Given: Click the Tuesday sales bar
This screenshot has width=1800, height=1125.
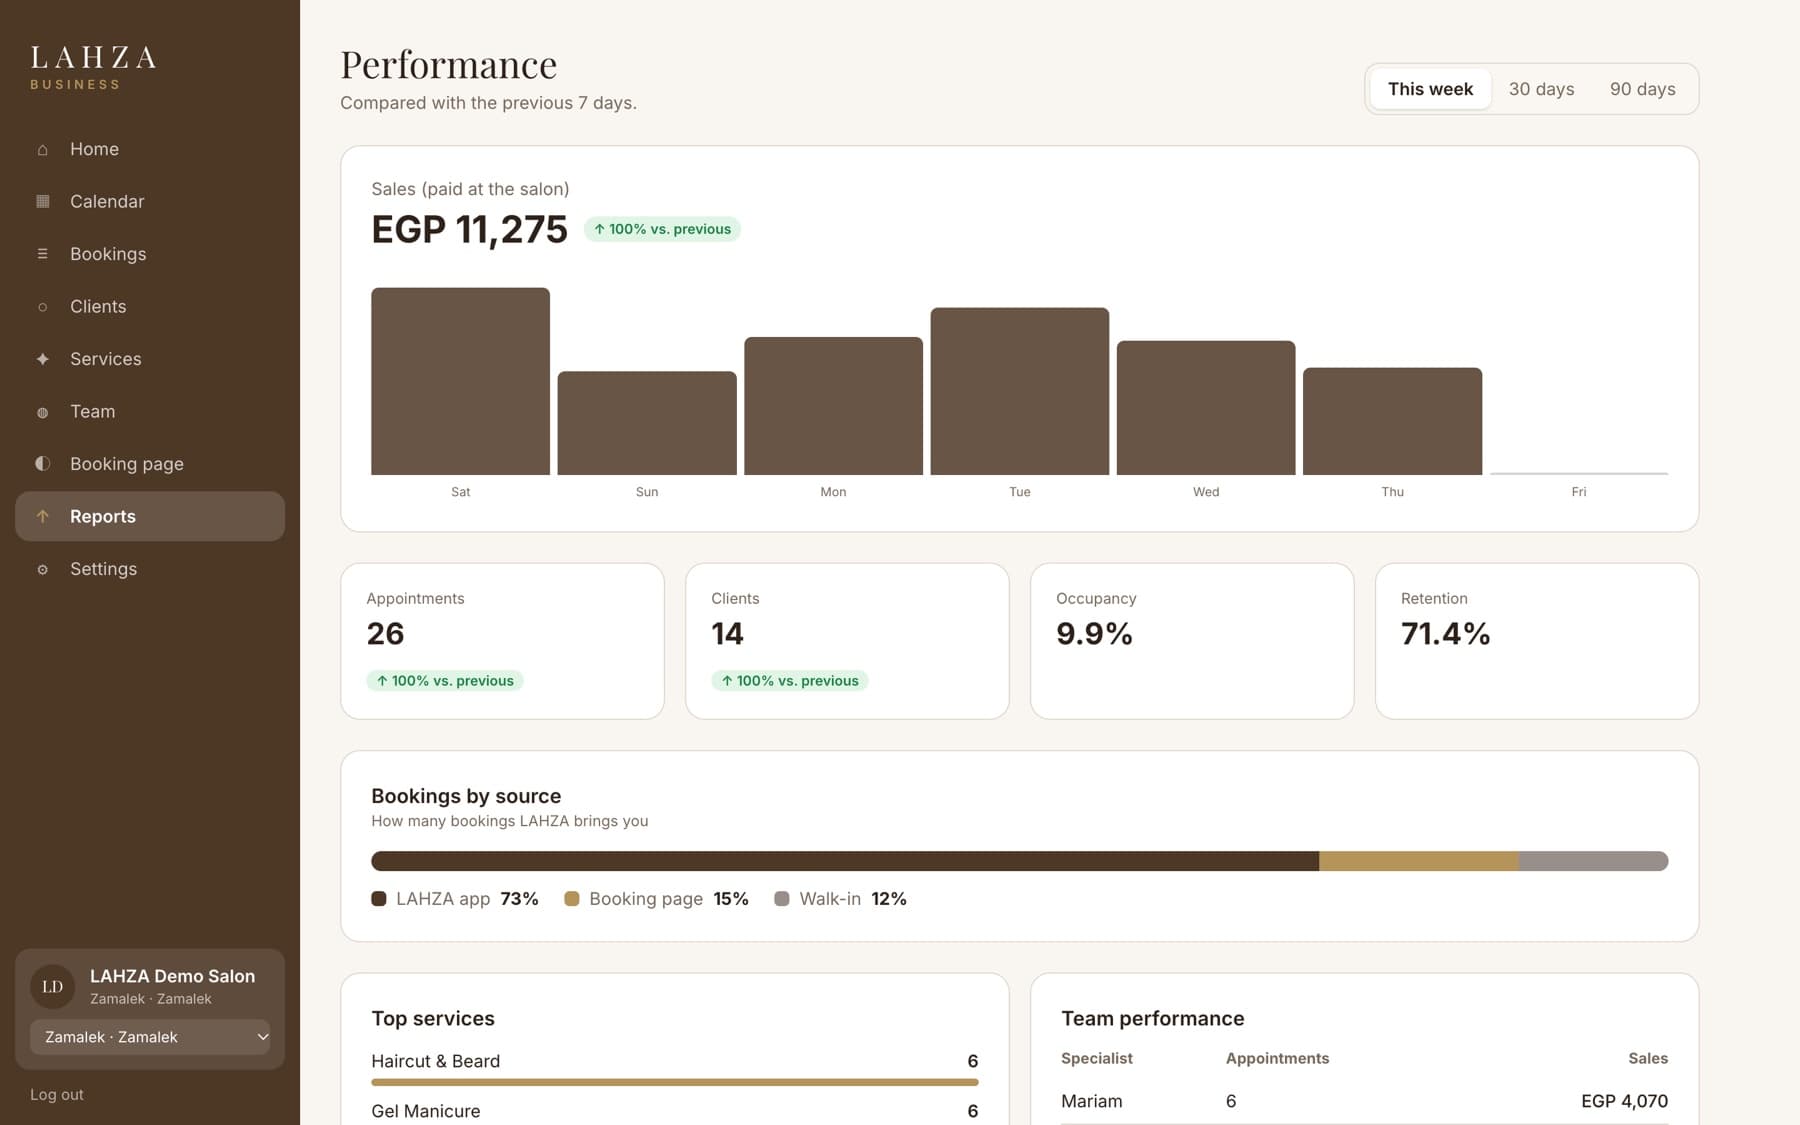Looking at the screenshot, I should [x=1019, y=391].
